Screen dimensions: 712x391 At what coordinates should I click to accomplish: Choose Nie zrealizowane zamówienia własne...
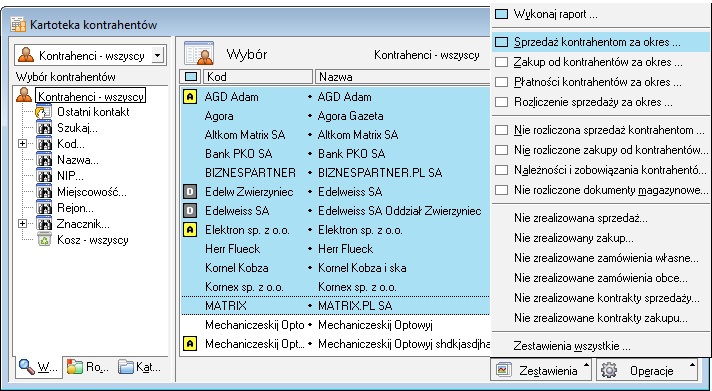(x=600, y=258)
